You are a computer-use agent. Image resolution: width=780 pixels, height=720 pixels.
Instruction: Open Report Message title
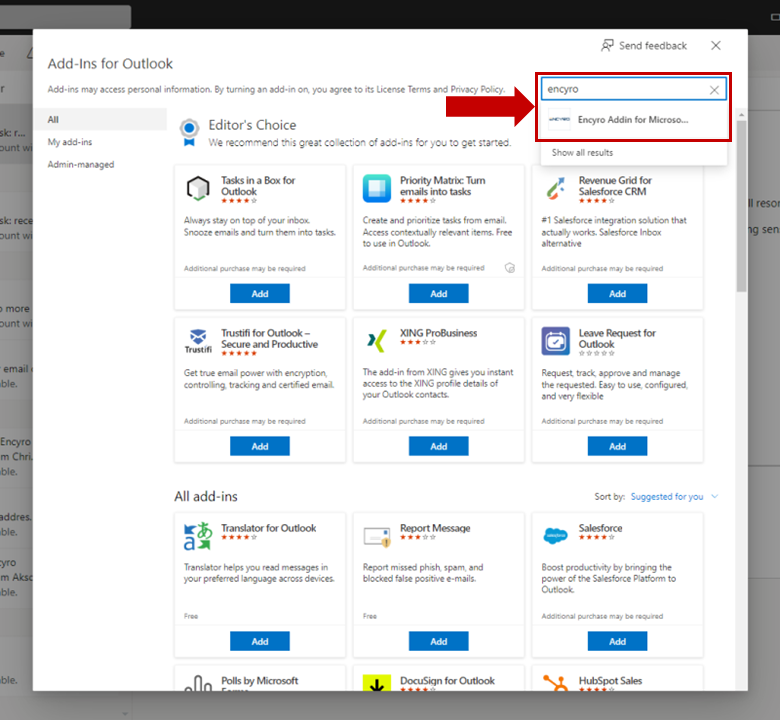point(435,528)
